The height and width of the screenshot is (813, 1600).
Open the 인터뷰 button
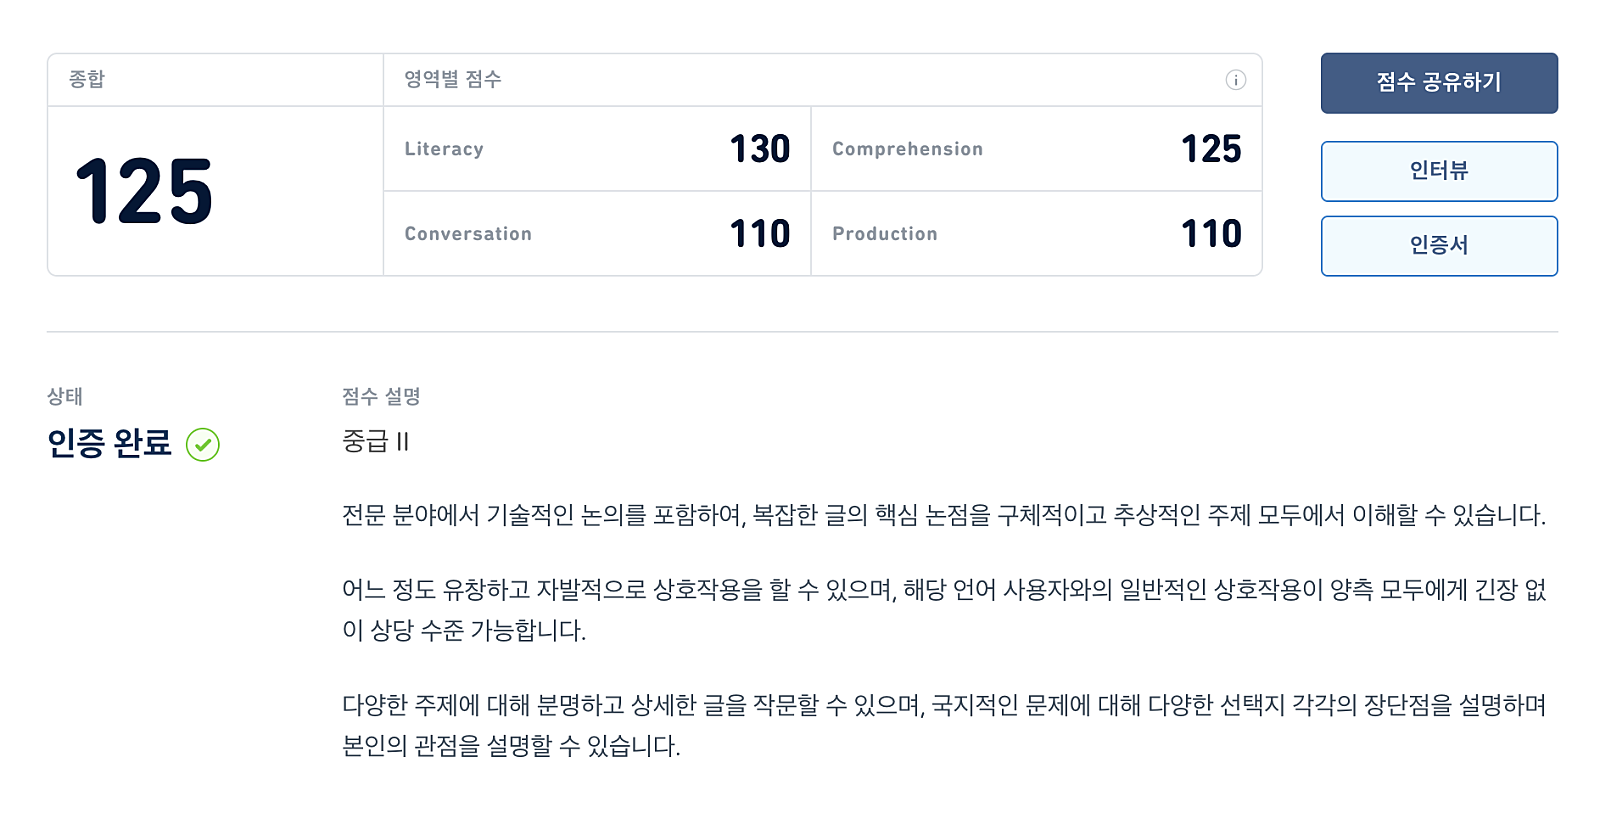[1439, 171]
